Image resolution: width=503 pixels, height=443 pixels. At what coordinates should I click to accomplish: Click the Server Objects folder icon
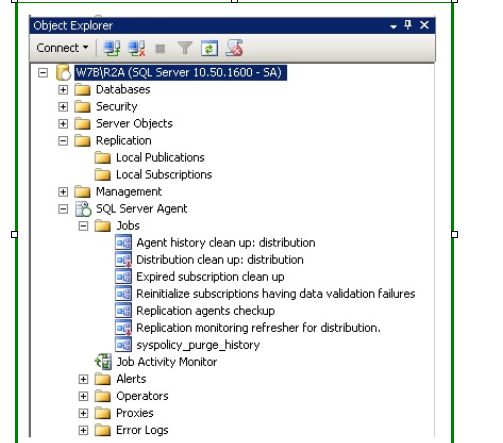tap(82, 124)
